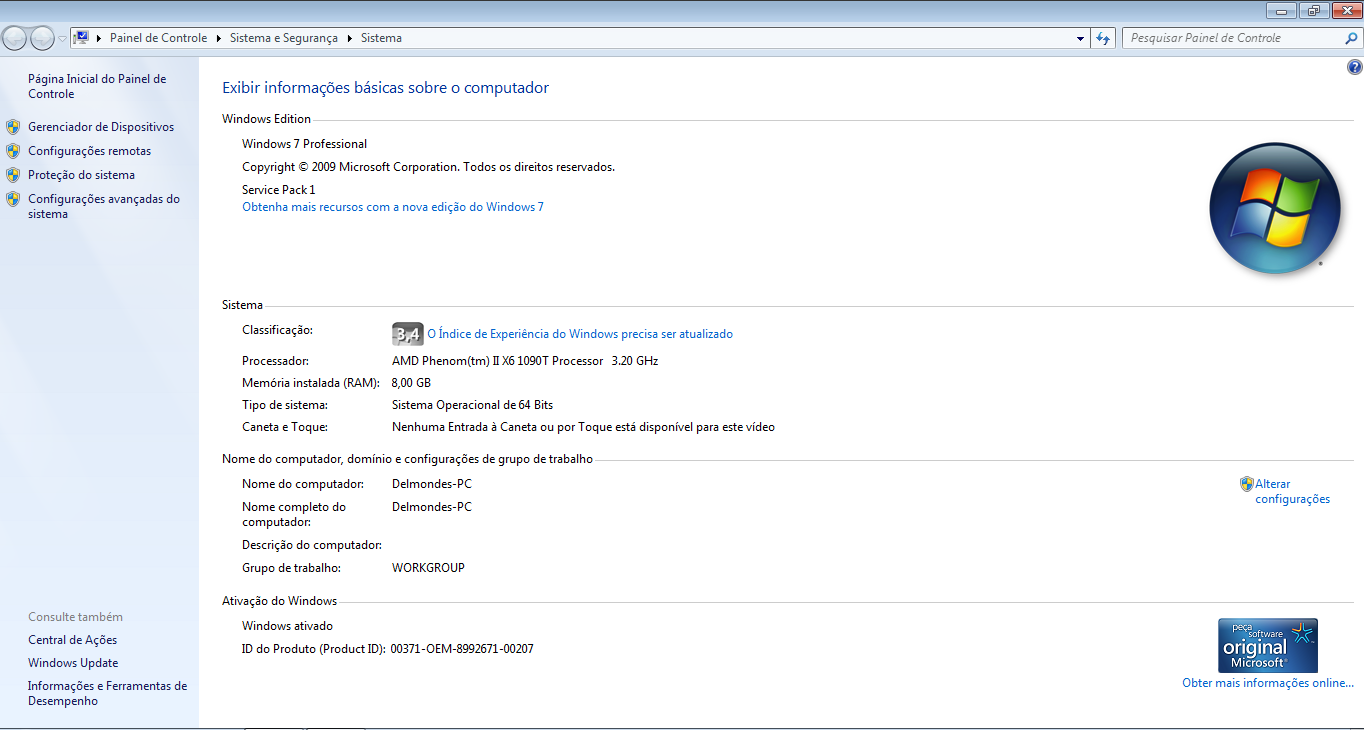Click the search magnifier icon
This screenshot has height=730, width=1364.
(1351, 38)
